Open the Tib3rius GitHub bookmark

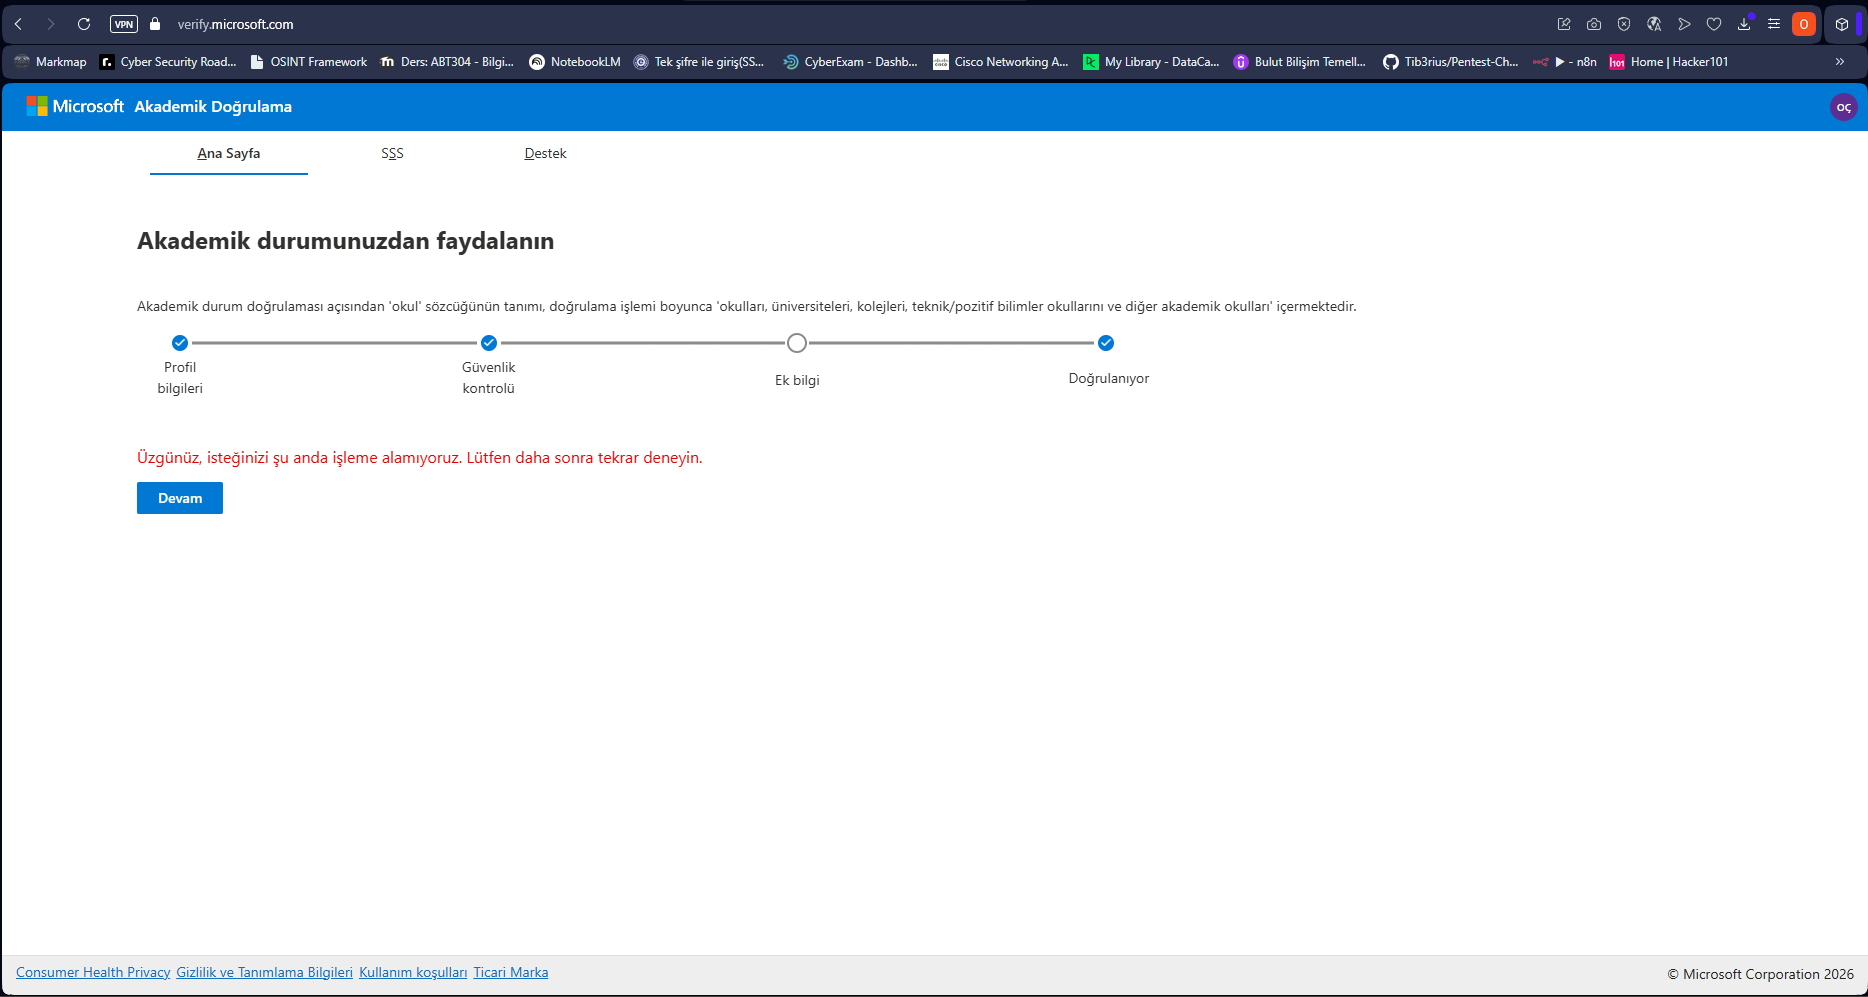[x=1450, y=62]
